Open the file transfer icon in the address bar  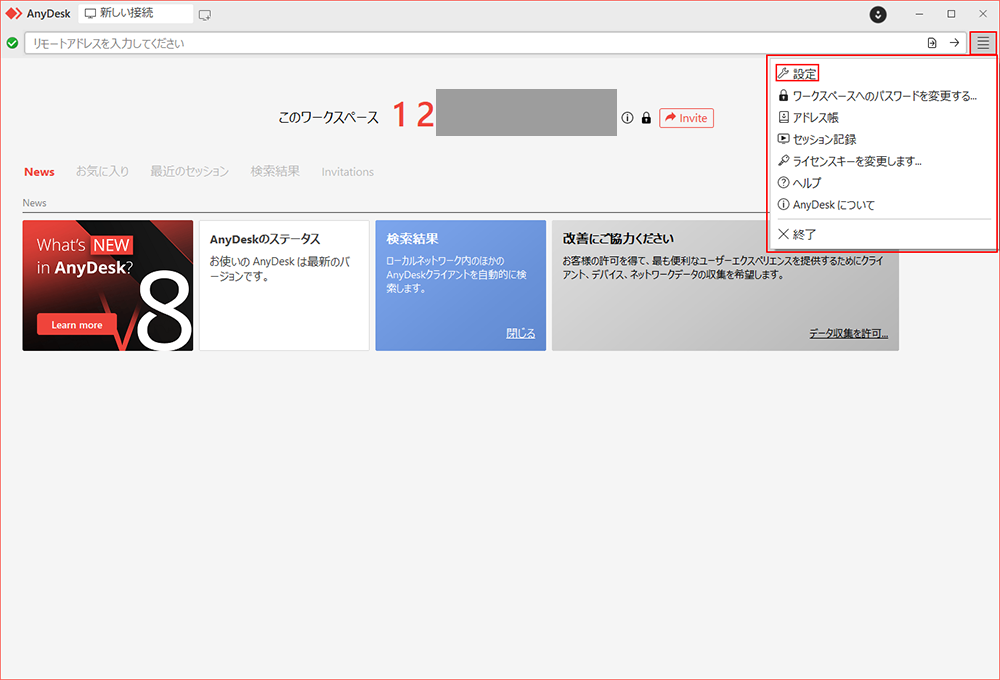pos(930,43)
